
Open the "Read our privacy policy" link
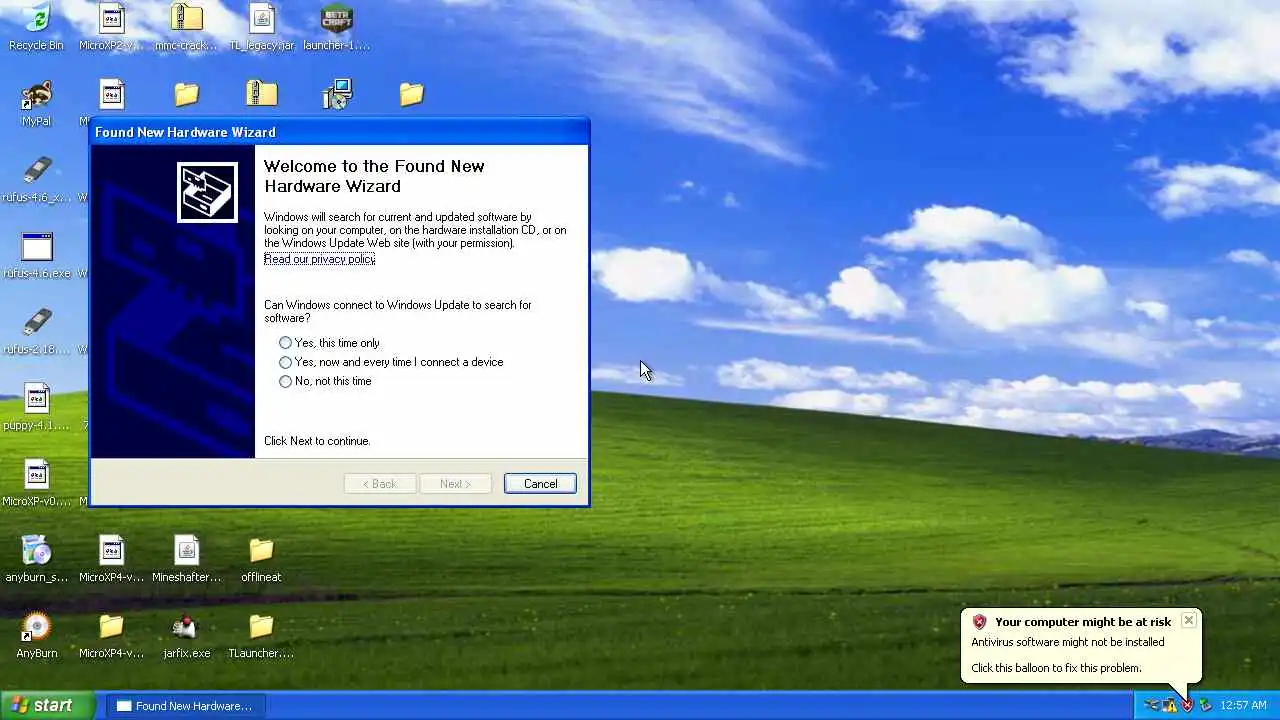click(319, 259)
